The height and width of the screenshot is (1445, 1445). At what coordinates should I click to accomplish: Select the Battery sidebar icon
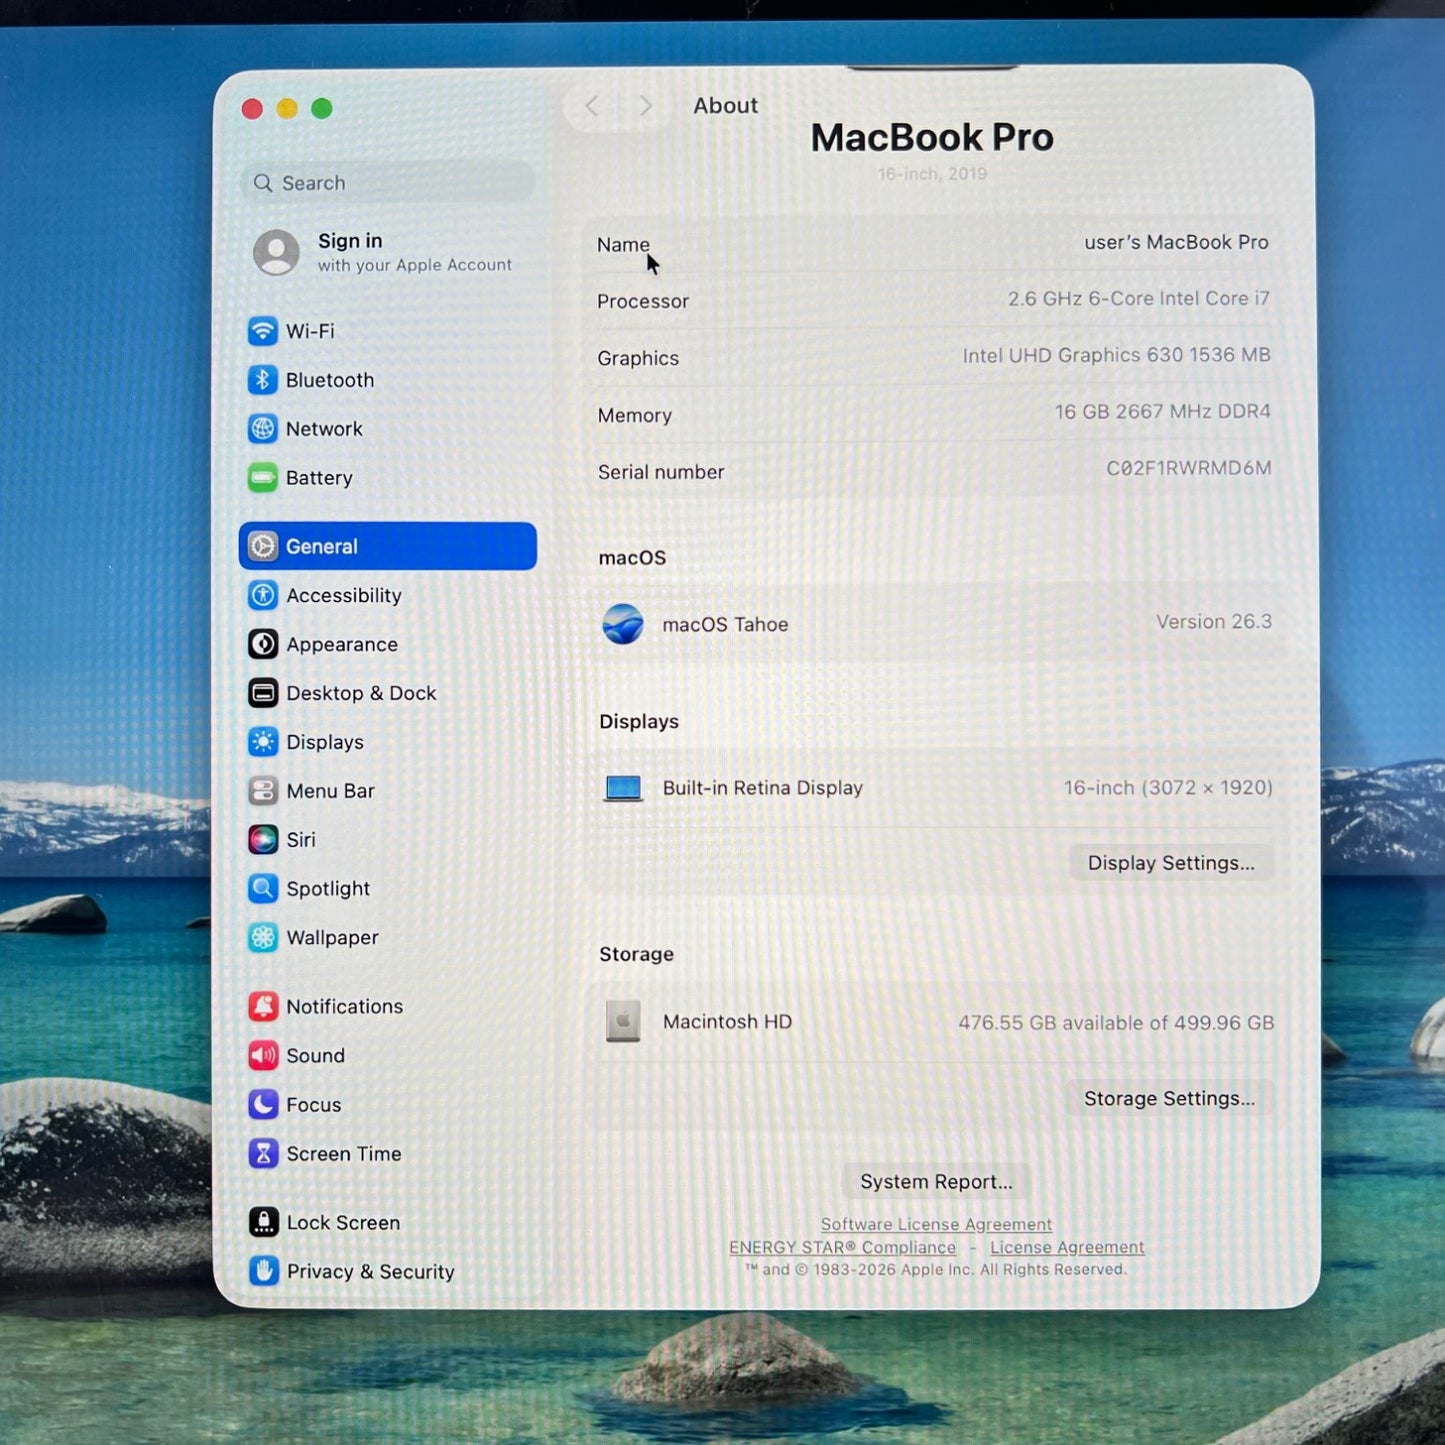coord(263,478)
